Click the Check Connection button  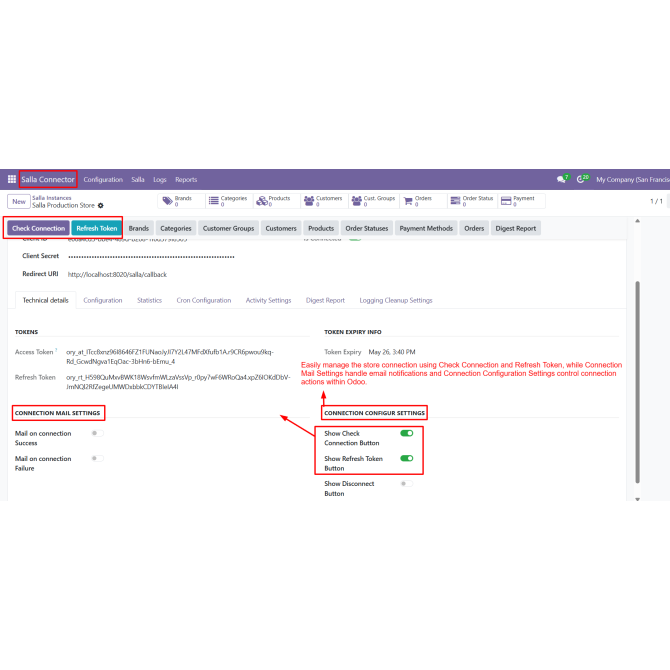click(x=38, y=228)
